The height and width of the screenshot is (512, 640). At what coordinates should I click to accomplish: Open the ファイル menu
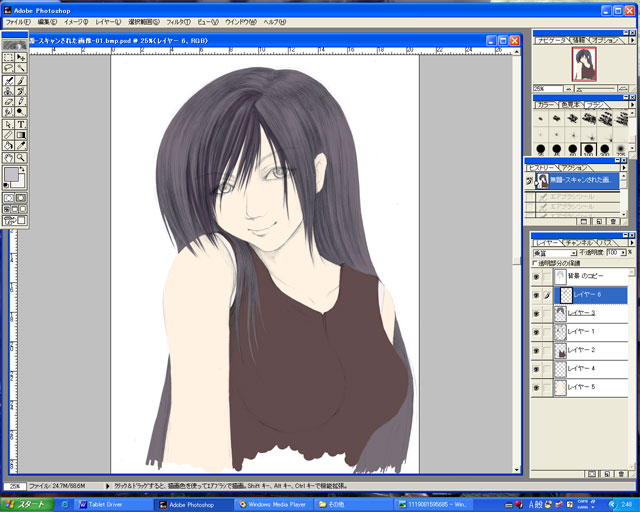coord(18,22)
